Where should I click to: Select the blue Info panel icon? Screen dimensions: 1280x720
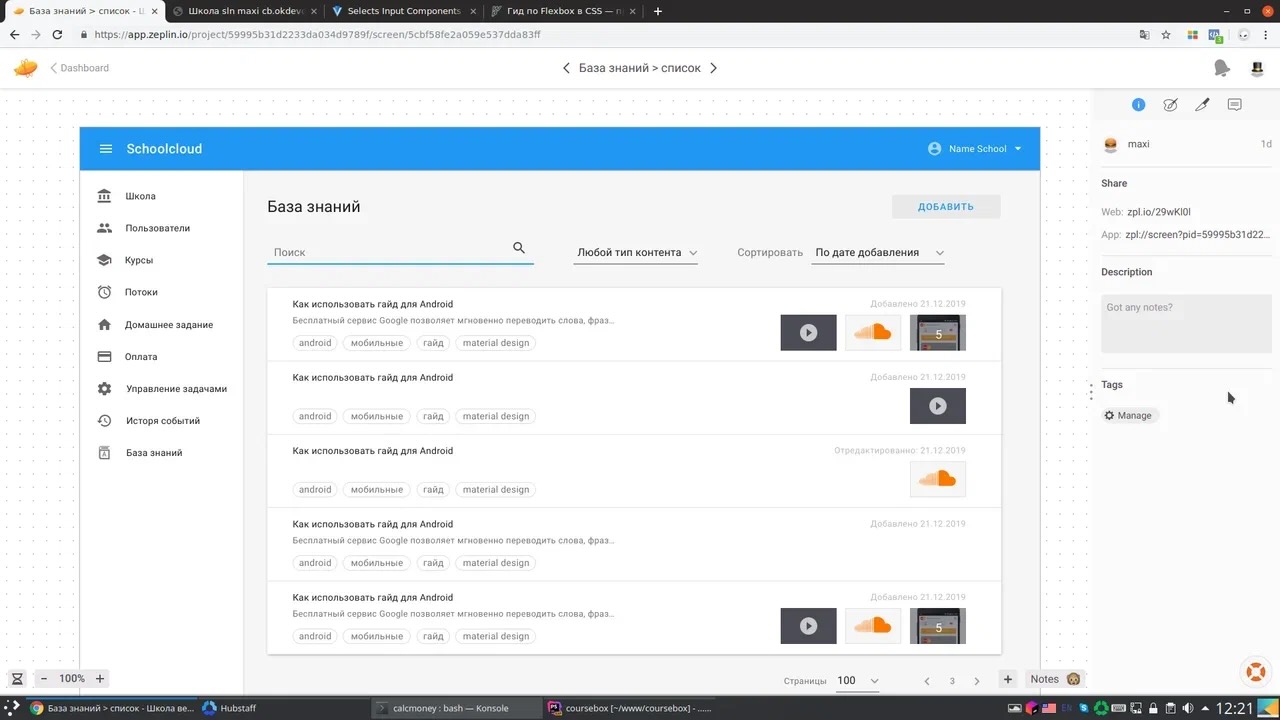pyautogui.click(x=1138, y=105)
